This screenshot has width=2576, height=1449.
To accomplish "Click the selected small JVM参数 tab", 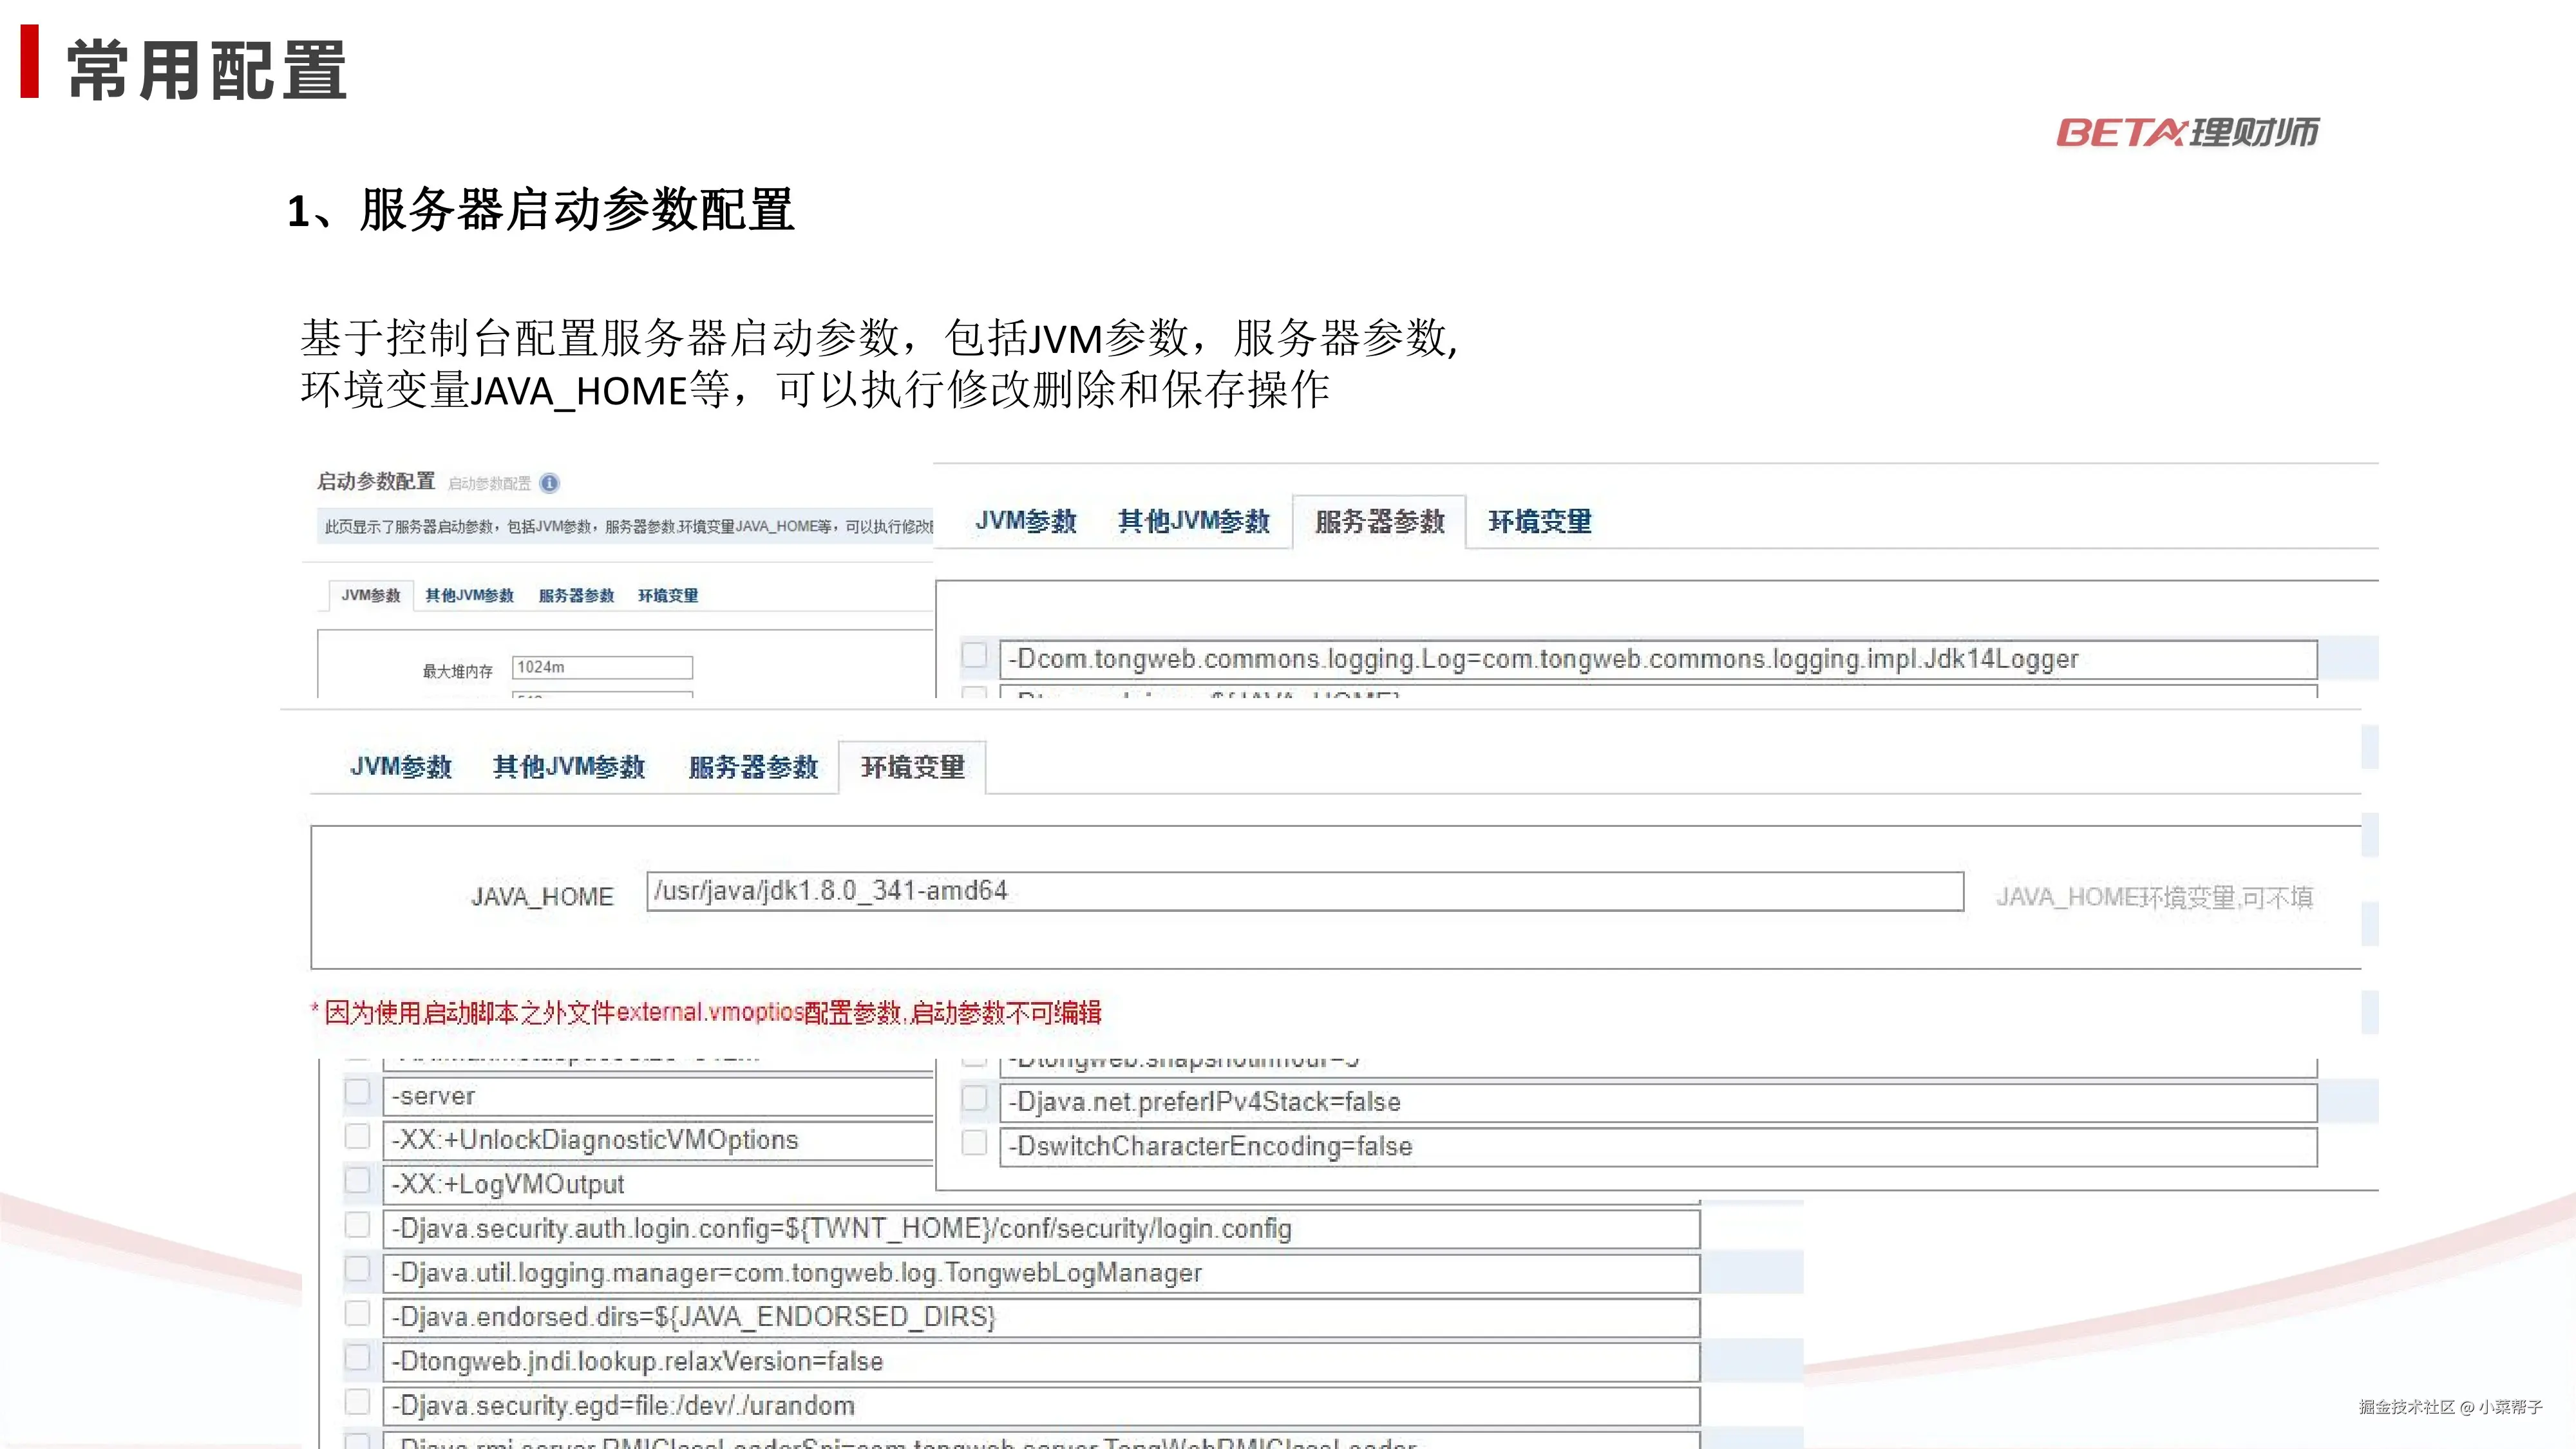I will (x=371, y=596).
